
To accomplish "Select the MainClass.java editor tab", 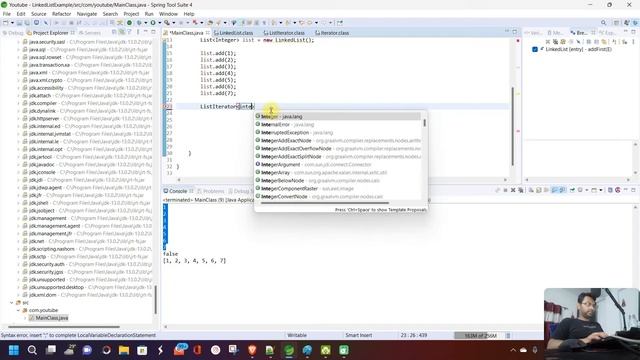I will pos(186,33).
